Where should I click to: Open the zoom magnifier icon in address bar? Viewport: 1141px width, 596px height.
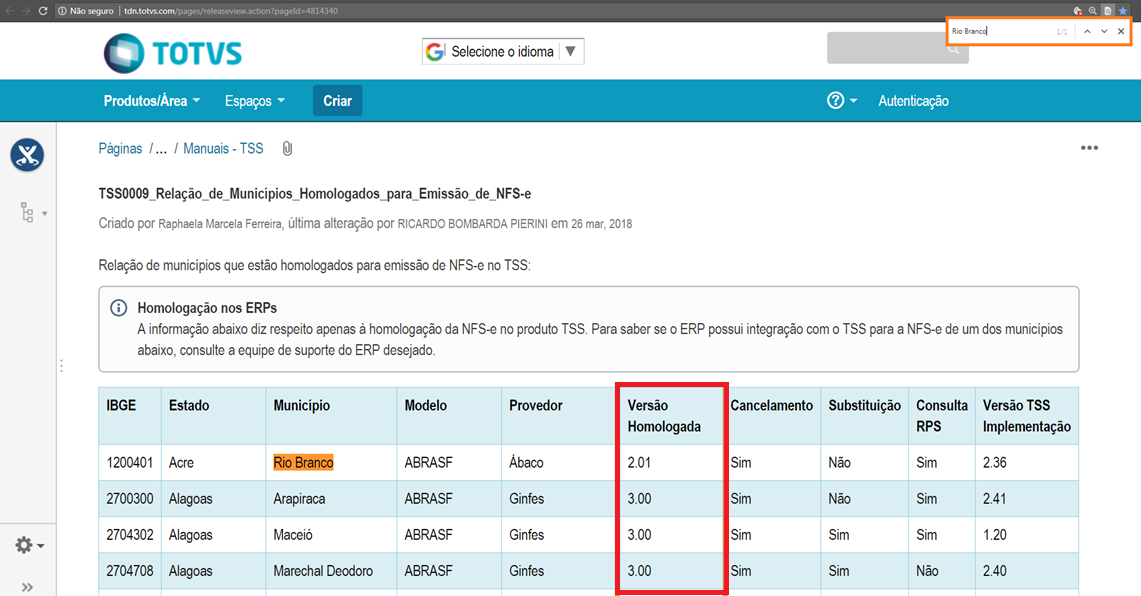[x=1092, y=11]
